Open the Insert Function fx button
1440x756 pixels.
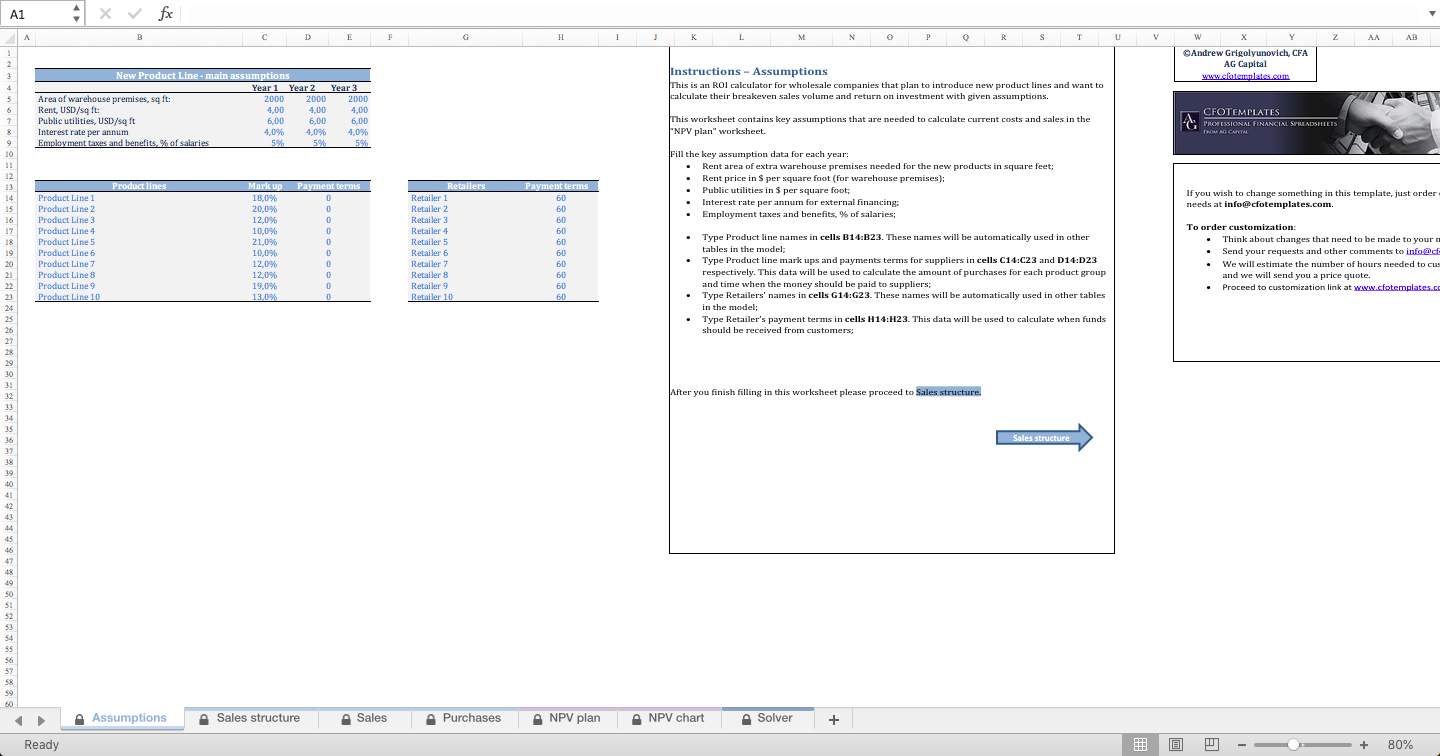166,13
